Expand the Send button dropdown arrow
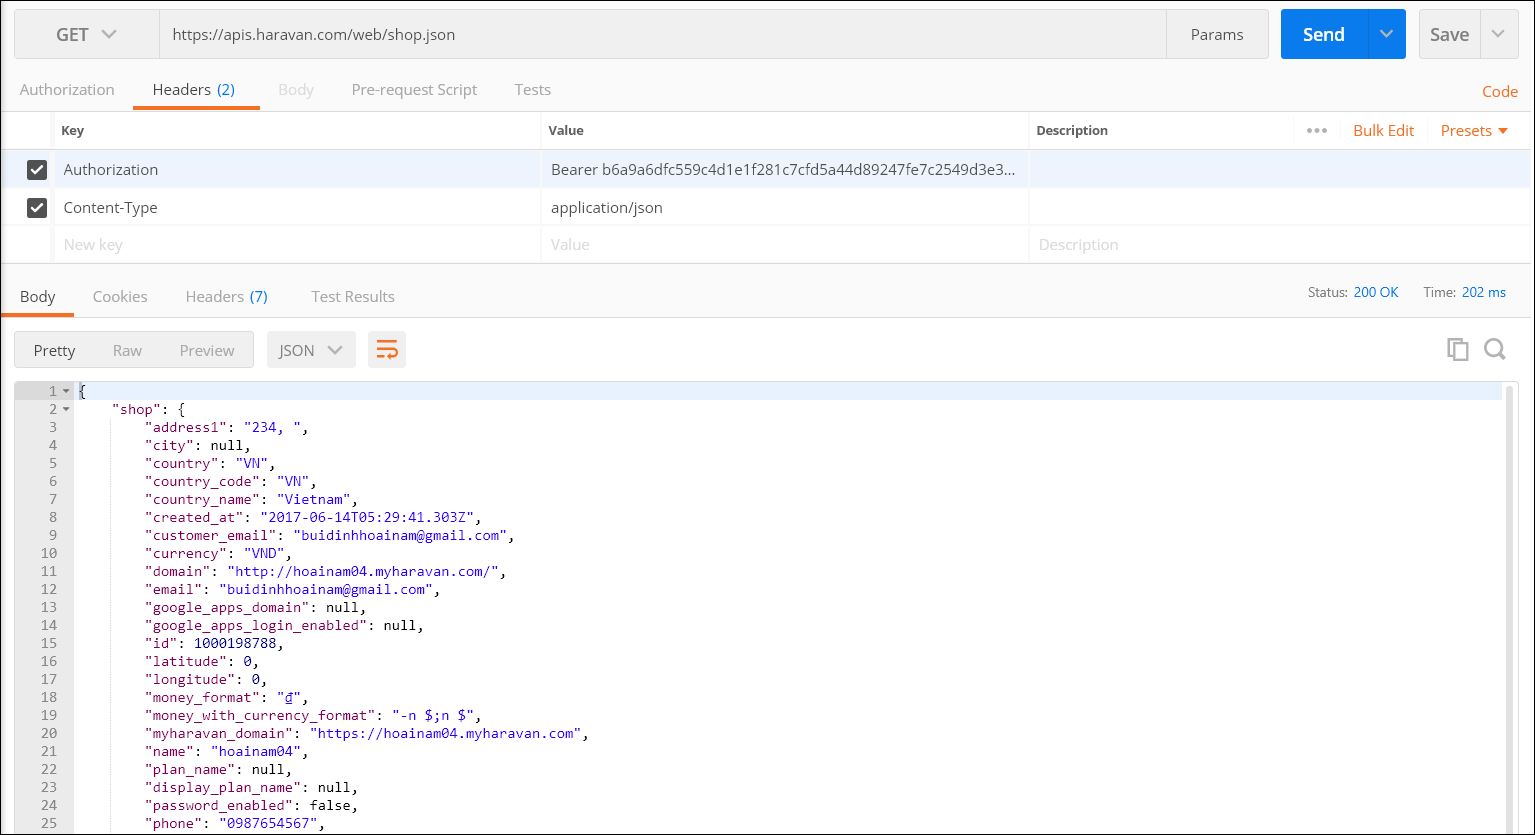Image resolution: width=1535 pixels, height=835 pixels. [1386, 35]
